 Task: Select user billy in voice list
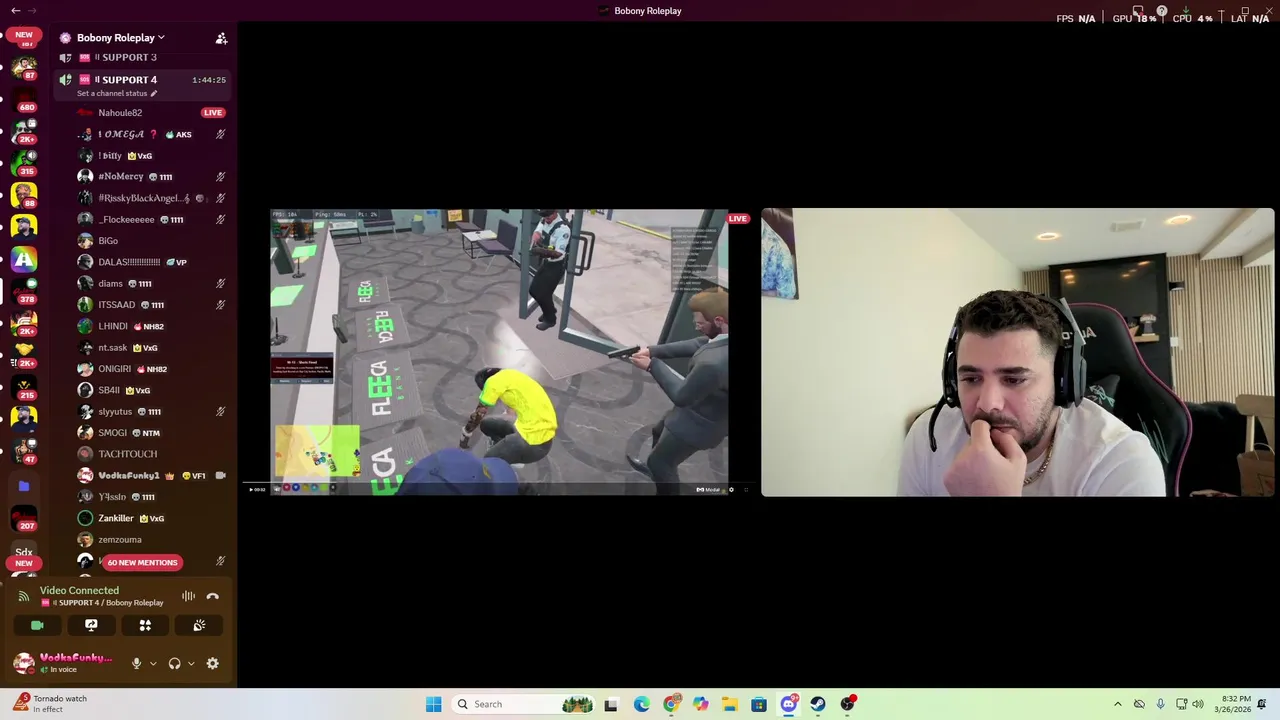coord(150,156)
